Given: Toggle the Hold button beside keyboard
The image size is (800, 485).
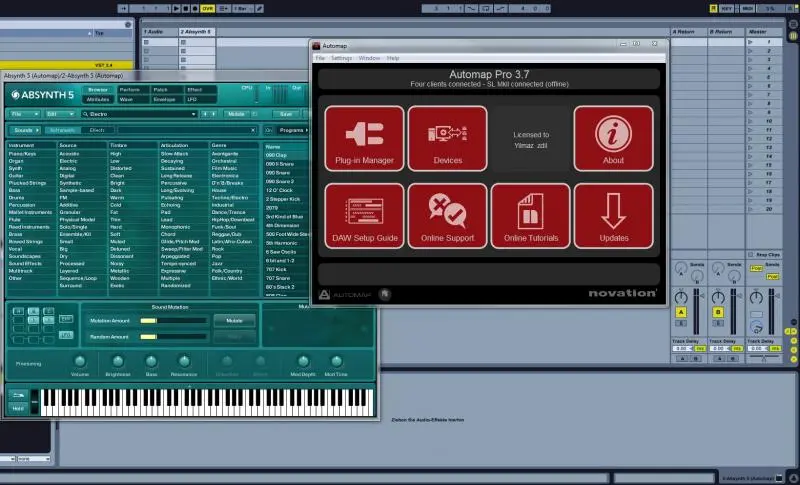Looking at the screenshot, I should tap(16, 408).
